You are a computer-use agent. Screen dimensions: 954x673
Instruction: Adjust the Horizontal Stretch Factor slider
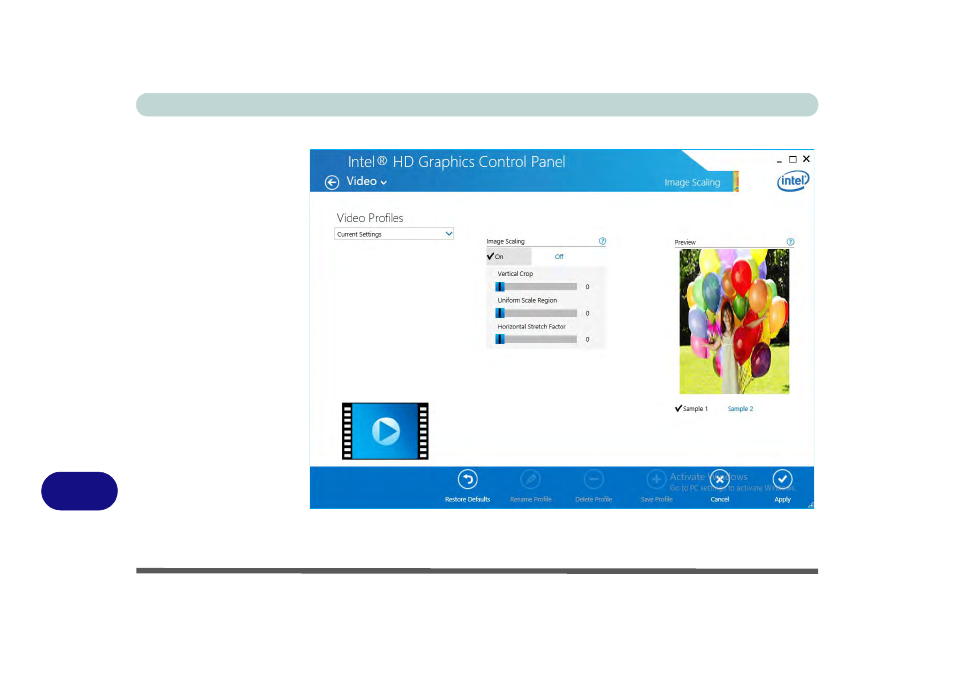[x=536, y=340]
